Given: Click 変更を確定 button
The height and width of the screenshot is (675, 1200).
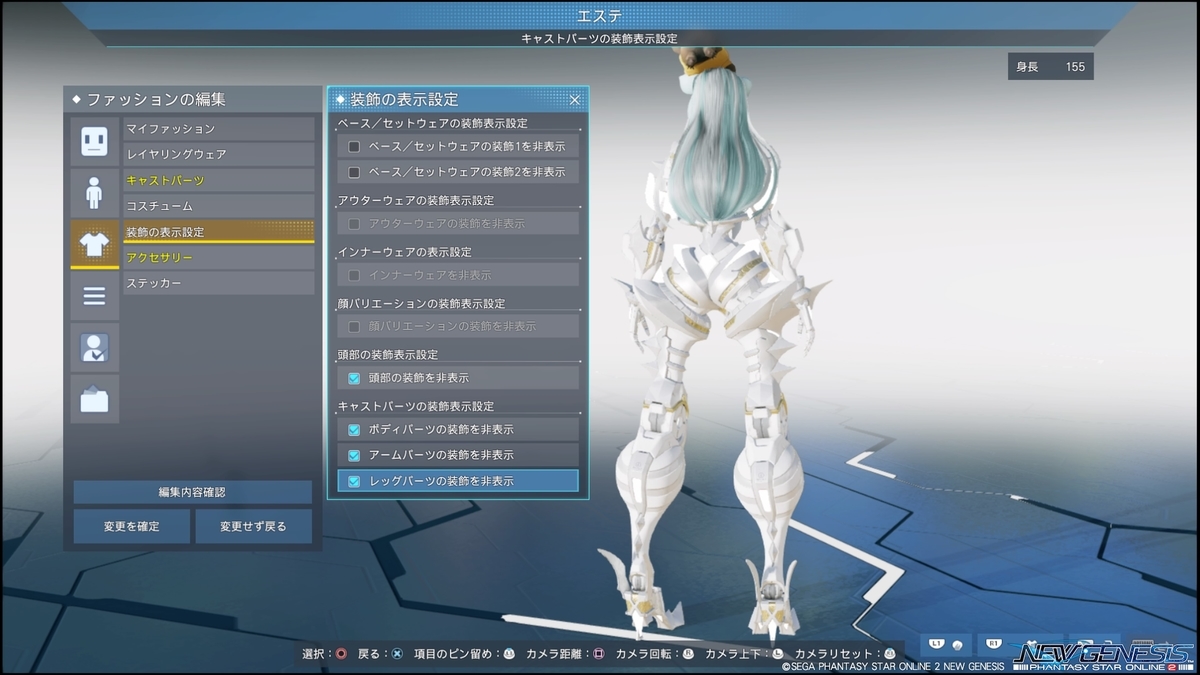Looking at the screenshot, I should (131, 526).
